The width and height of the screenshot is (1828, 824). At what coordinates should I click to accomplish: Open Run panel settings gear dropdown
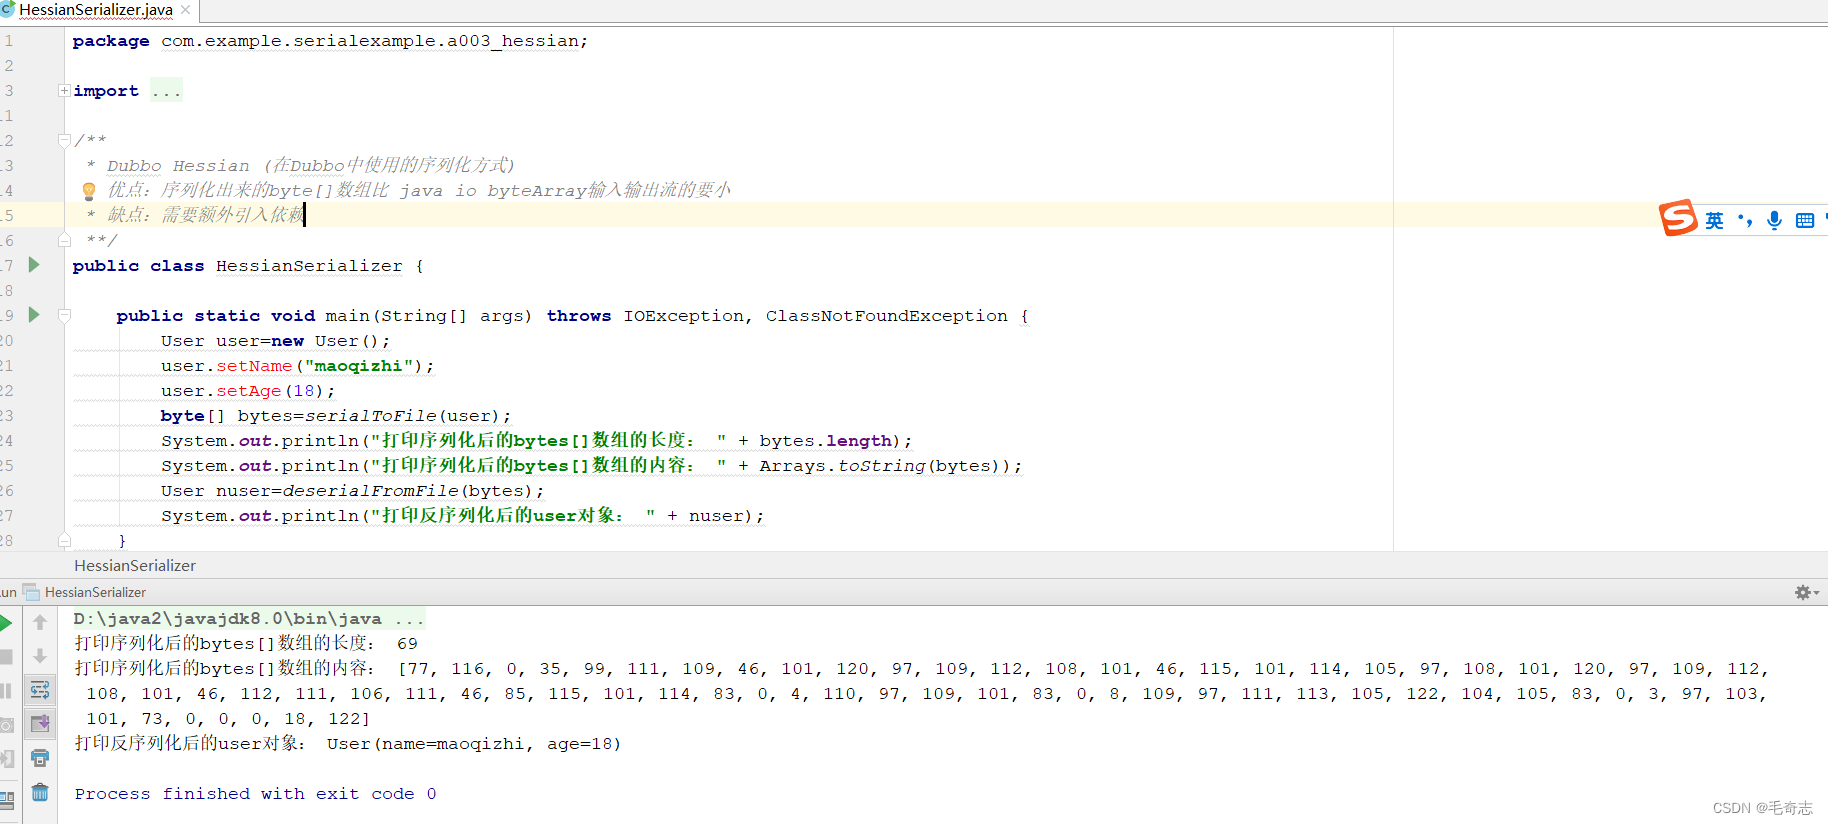click(1806, 592)
